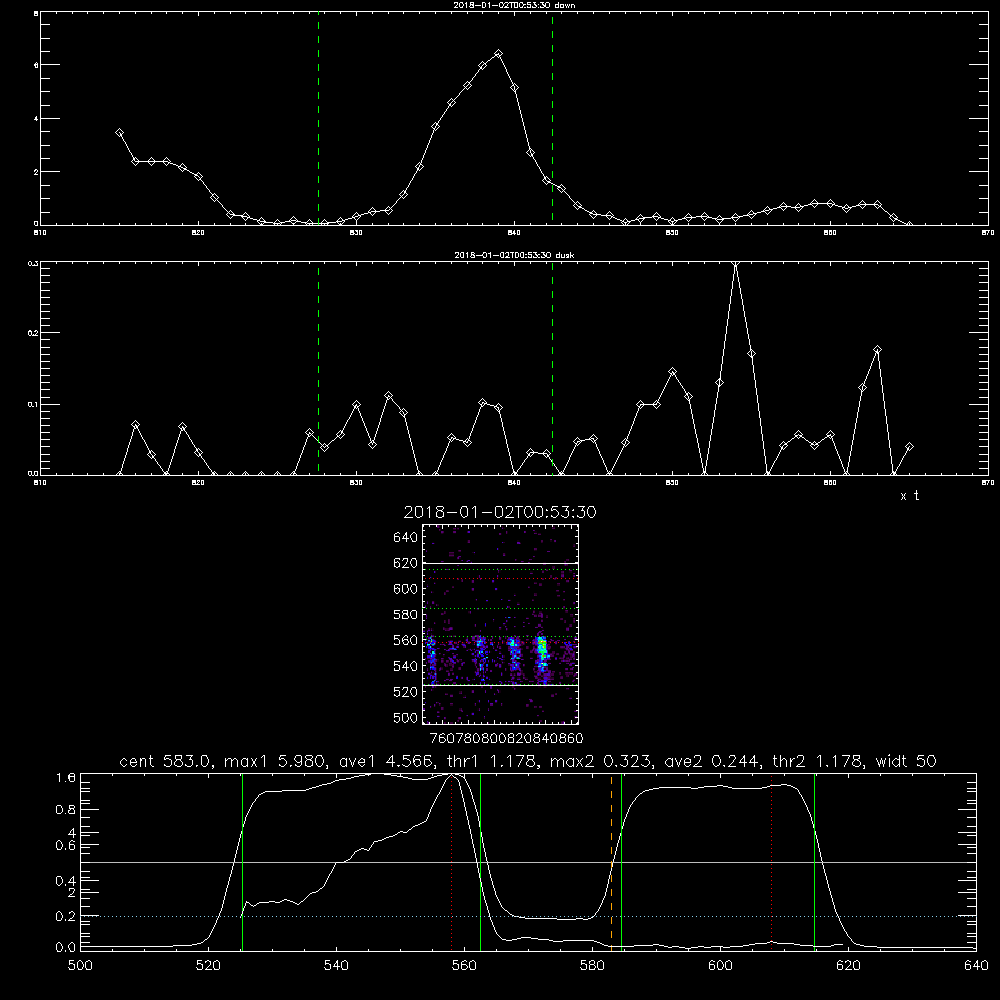Click the left green dashed line in the dawn plot
The height and width of the screenshot is (1000, 1000).
(318, 118)
